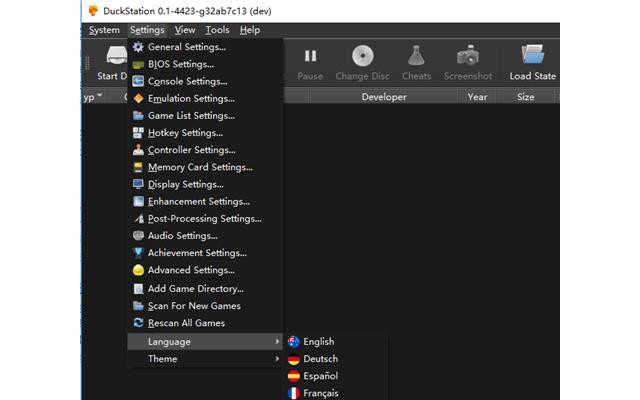Open Post-Processing Settings... menu text
This screenshot has width=640, height=400.
coord(204,218)
